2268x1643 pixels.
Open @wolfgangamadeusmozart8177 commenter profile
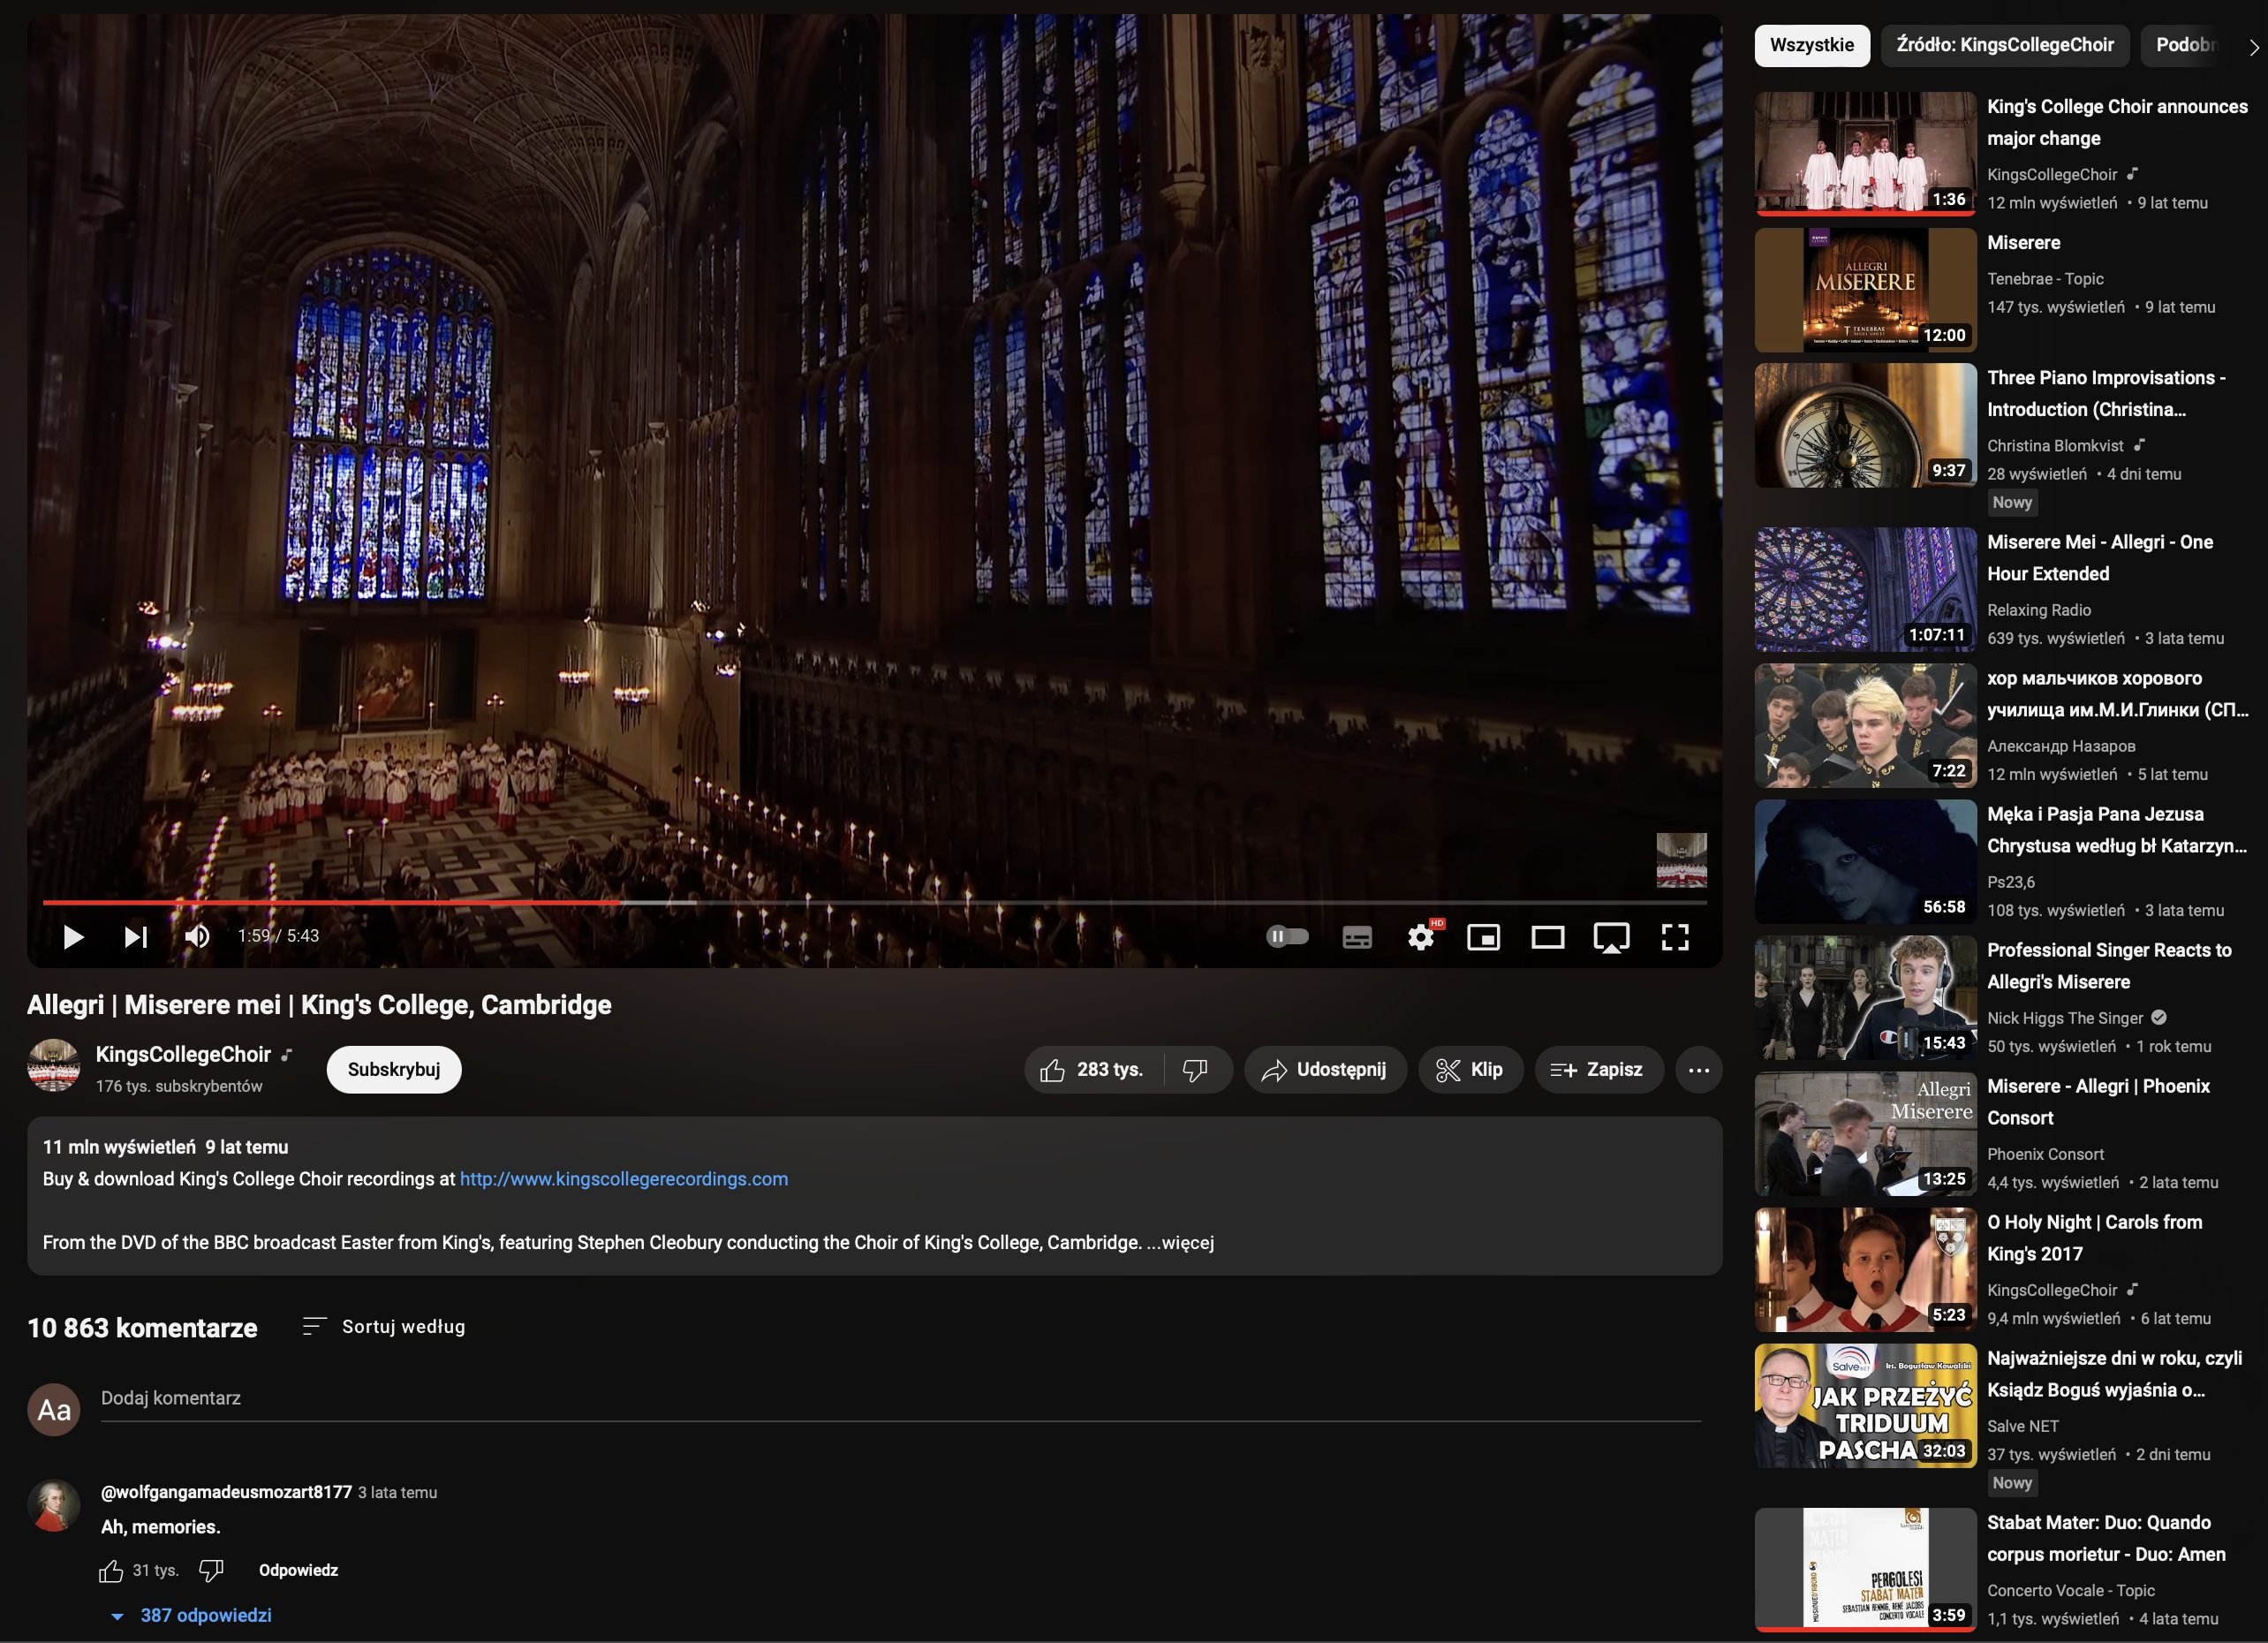click(x=226, y=1492)
